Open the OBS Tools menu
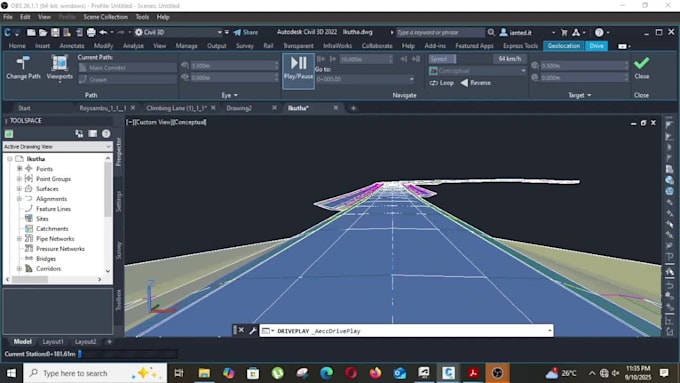This screenshot has height=383, width=680. click(x=142, y=17)
